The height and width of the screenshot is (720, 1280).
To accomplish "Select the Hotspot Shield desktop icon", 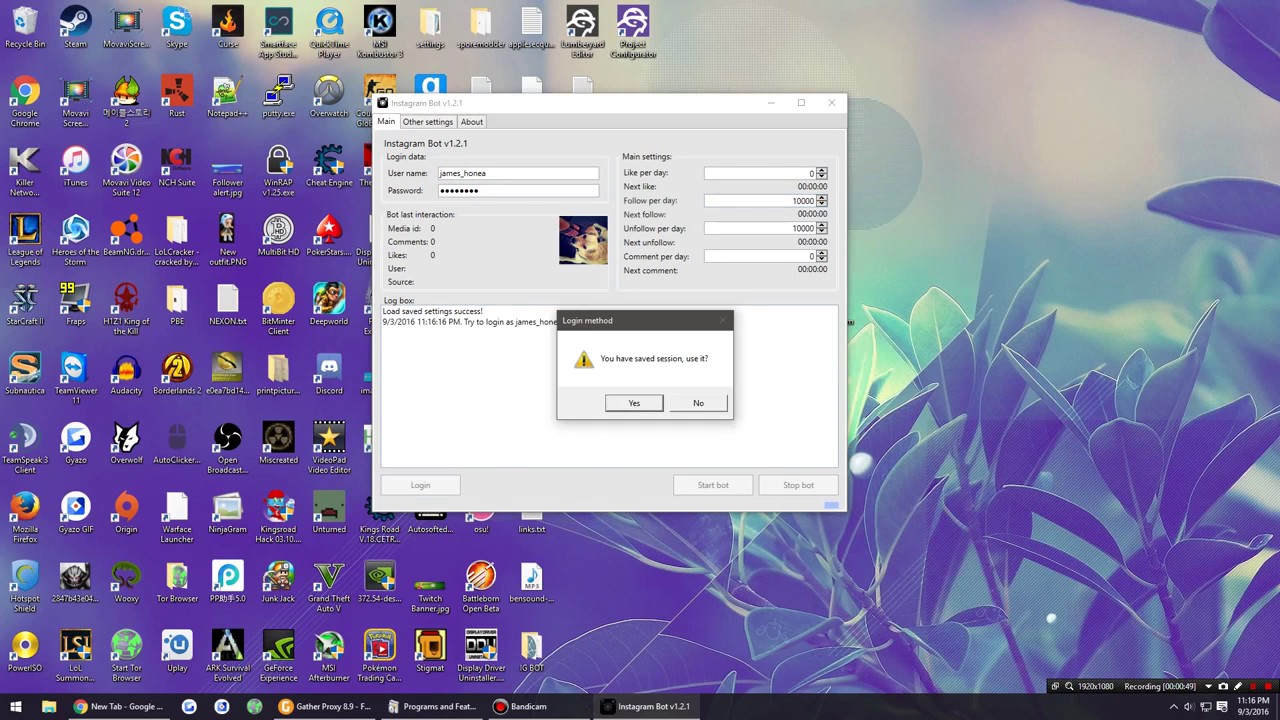I will click(x=25, y=586).
